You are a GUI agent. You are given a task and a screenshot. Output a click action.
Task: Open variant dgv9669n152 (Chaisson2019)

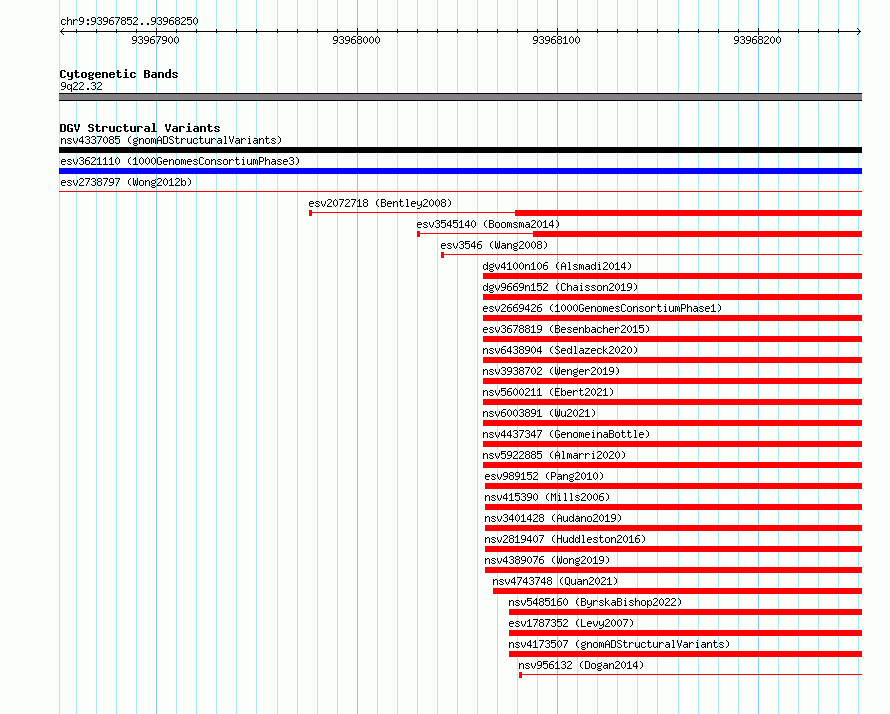(x=560, y=287)
